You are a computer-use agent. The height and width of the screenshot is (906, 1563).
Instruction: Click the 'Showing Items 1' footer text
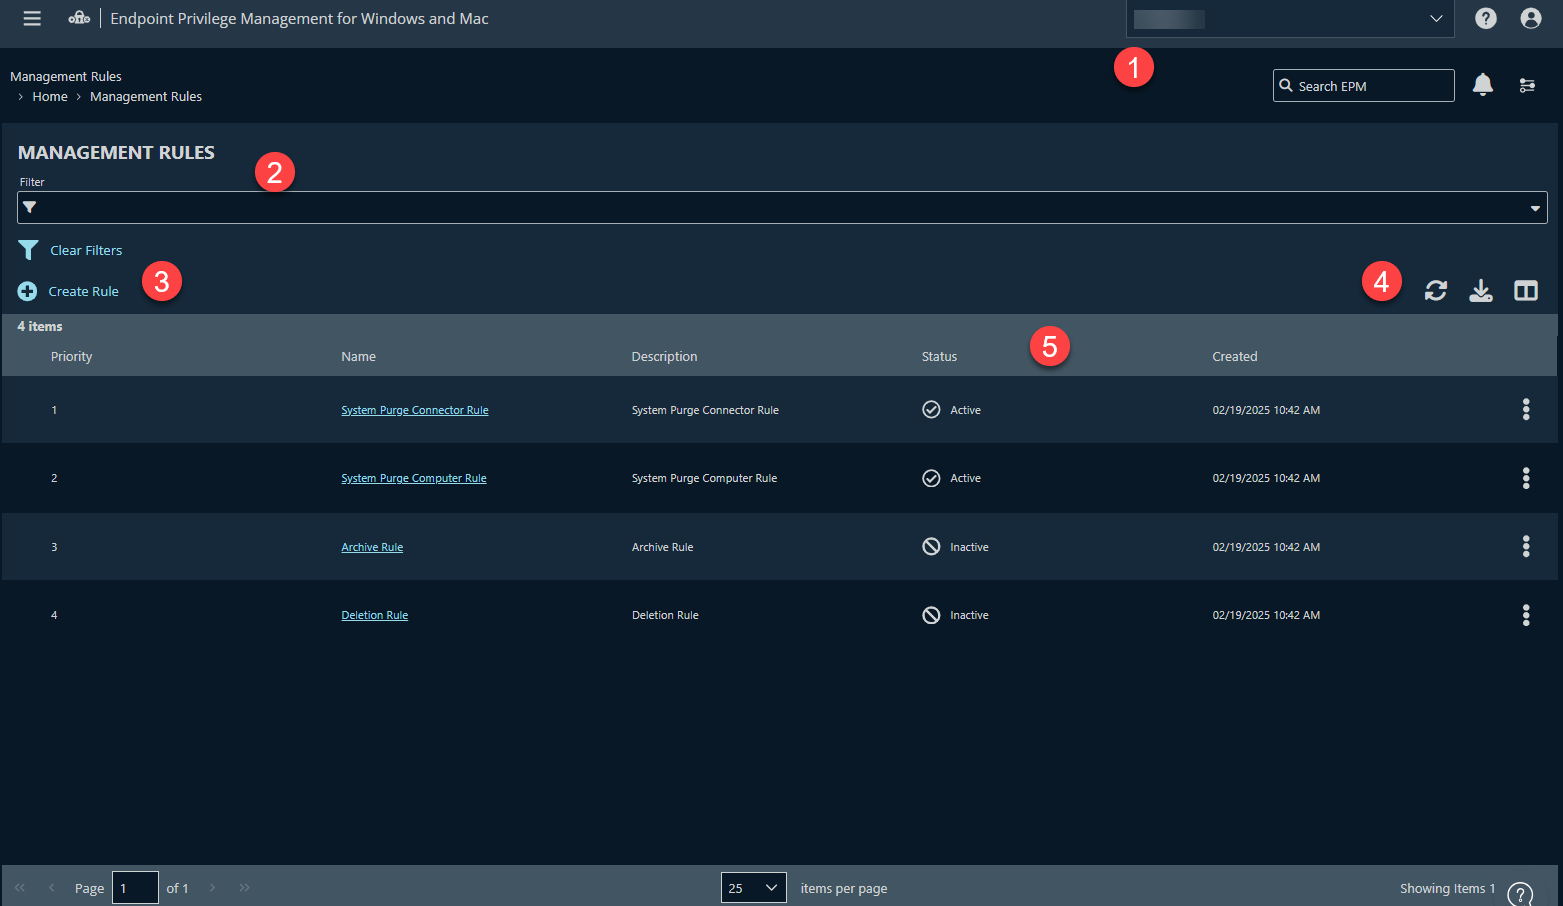(1447, 888)
